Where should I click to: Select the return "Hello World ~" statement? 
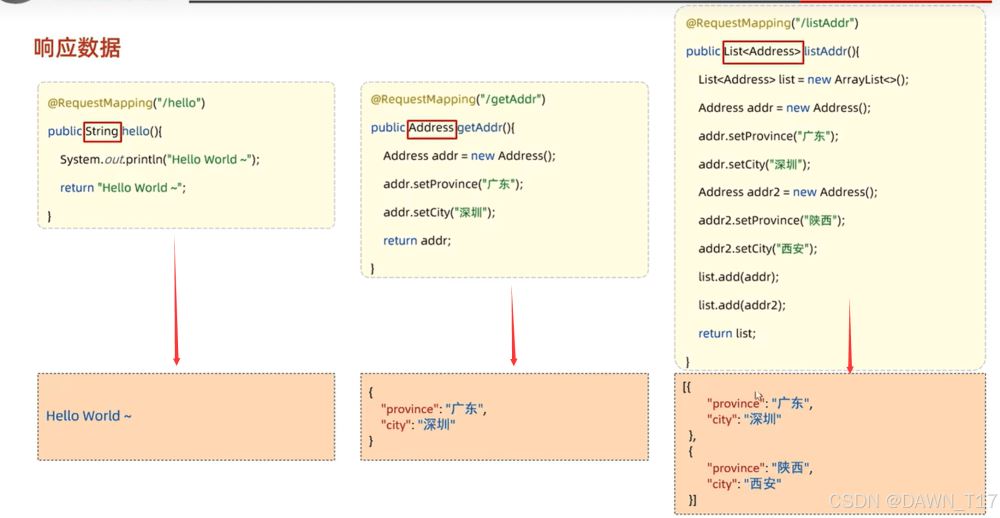click(x=122, y=188)
